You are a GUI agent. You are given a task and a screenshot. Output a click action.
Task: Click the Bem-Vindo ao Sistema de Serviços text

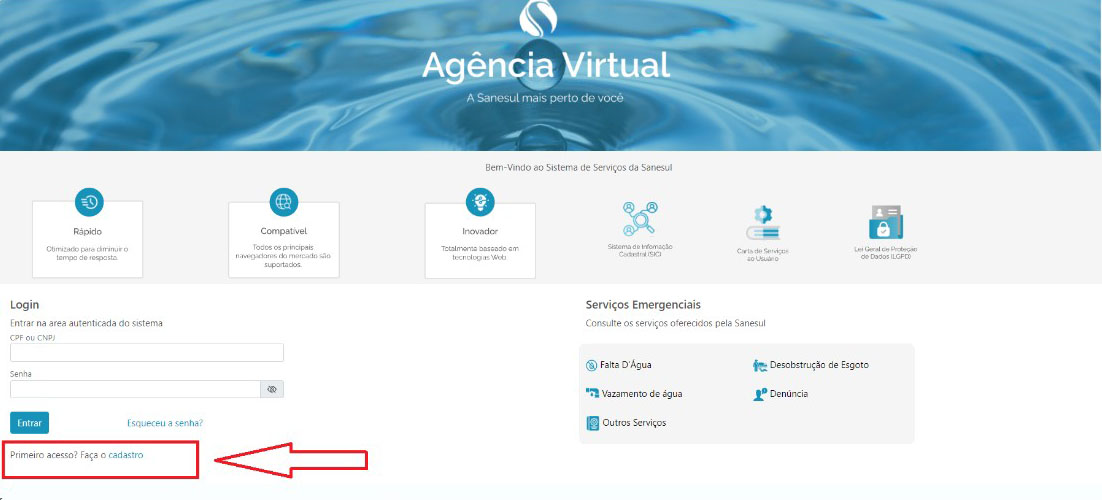tap(580, 168)
